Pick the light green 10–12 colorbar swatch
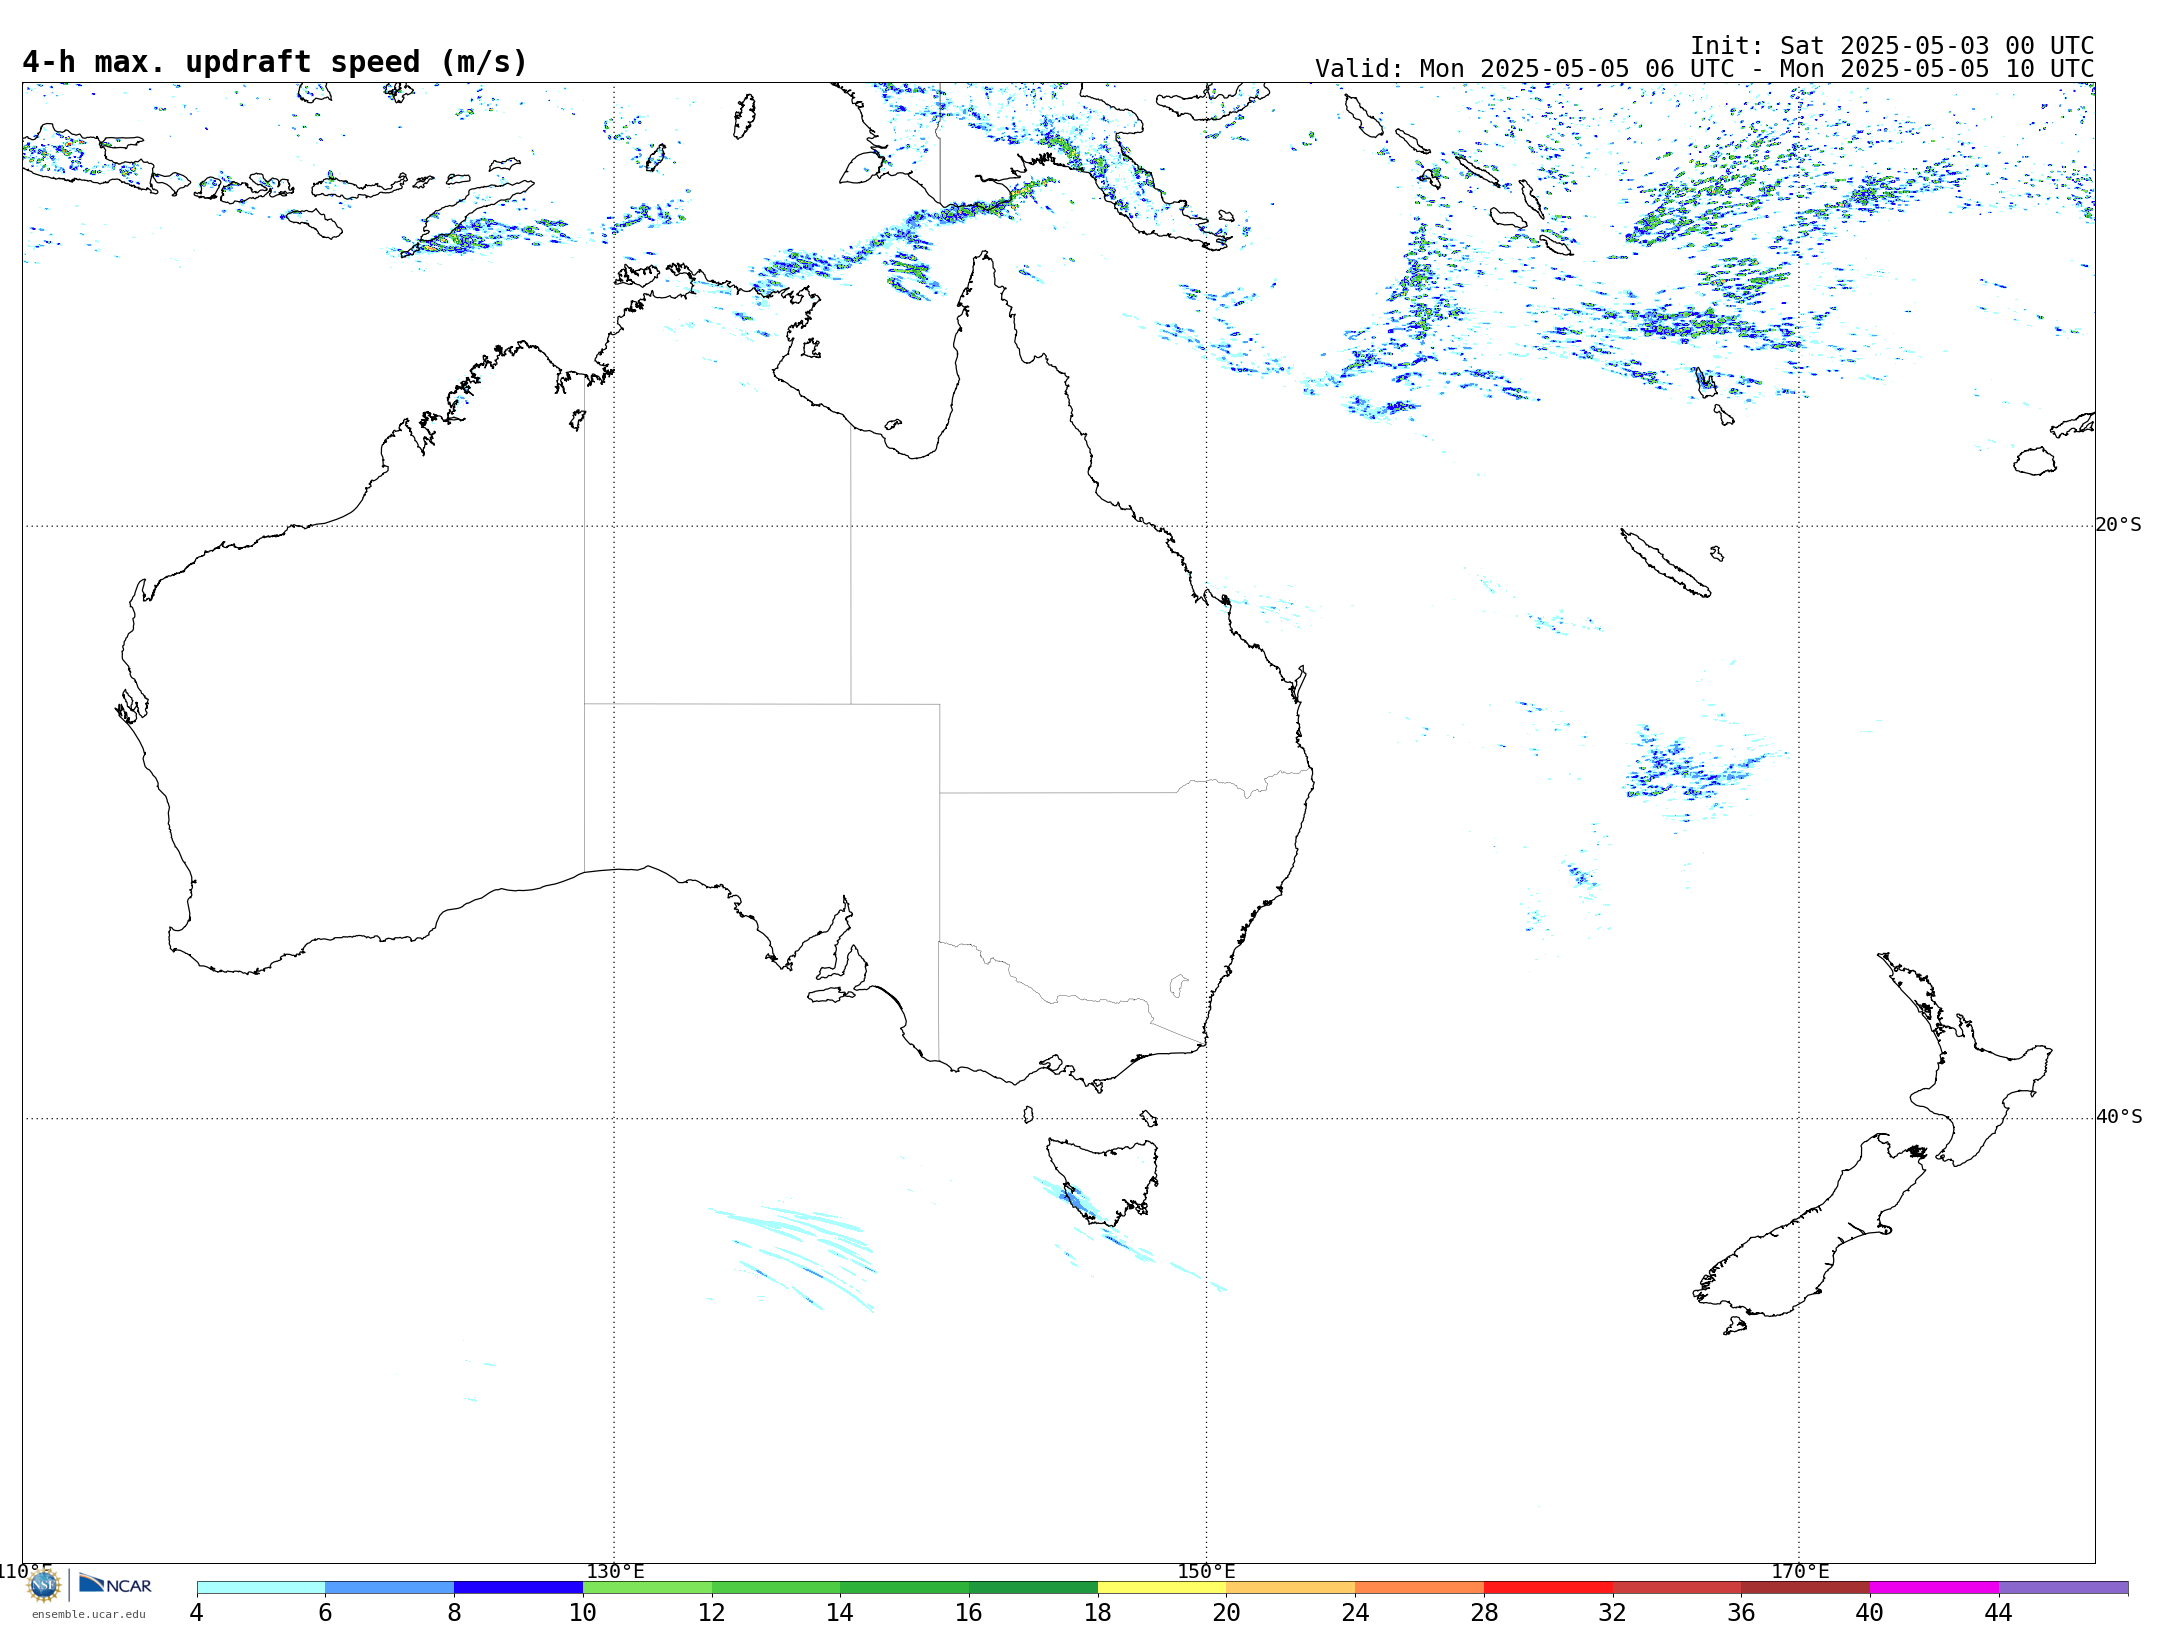This screenshot has width=2160, height=1626. click(x=647, y=1588)
